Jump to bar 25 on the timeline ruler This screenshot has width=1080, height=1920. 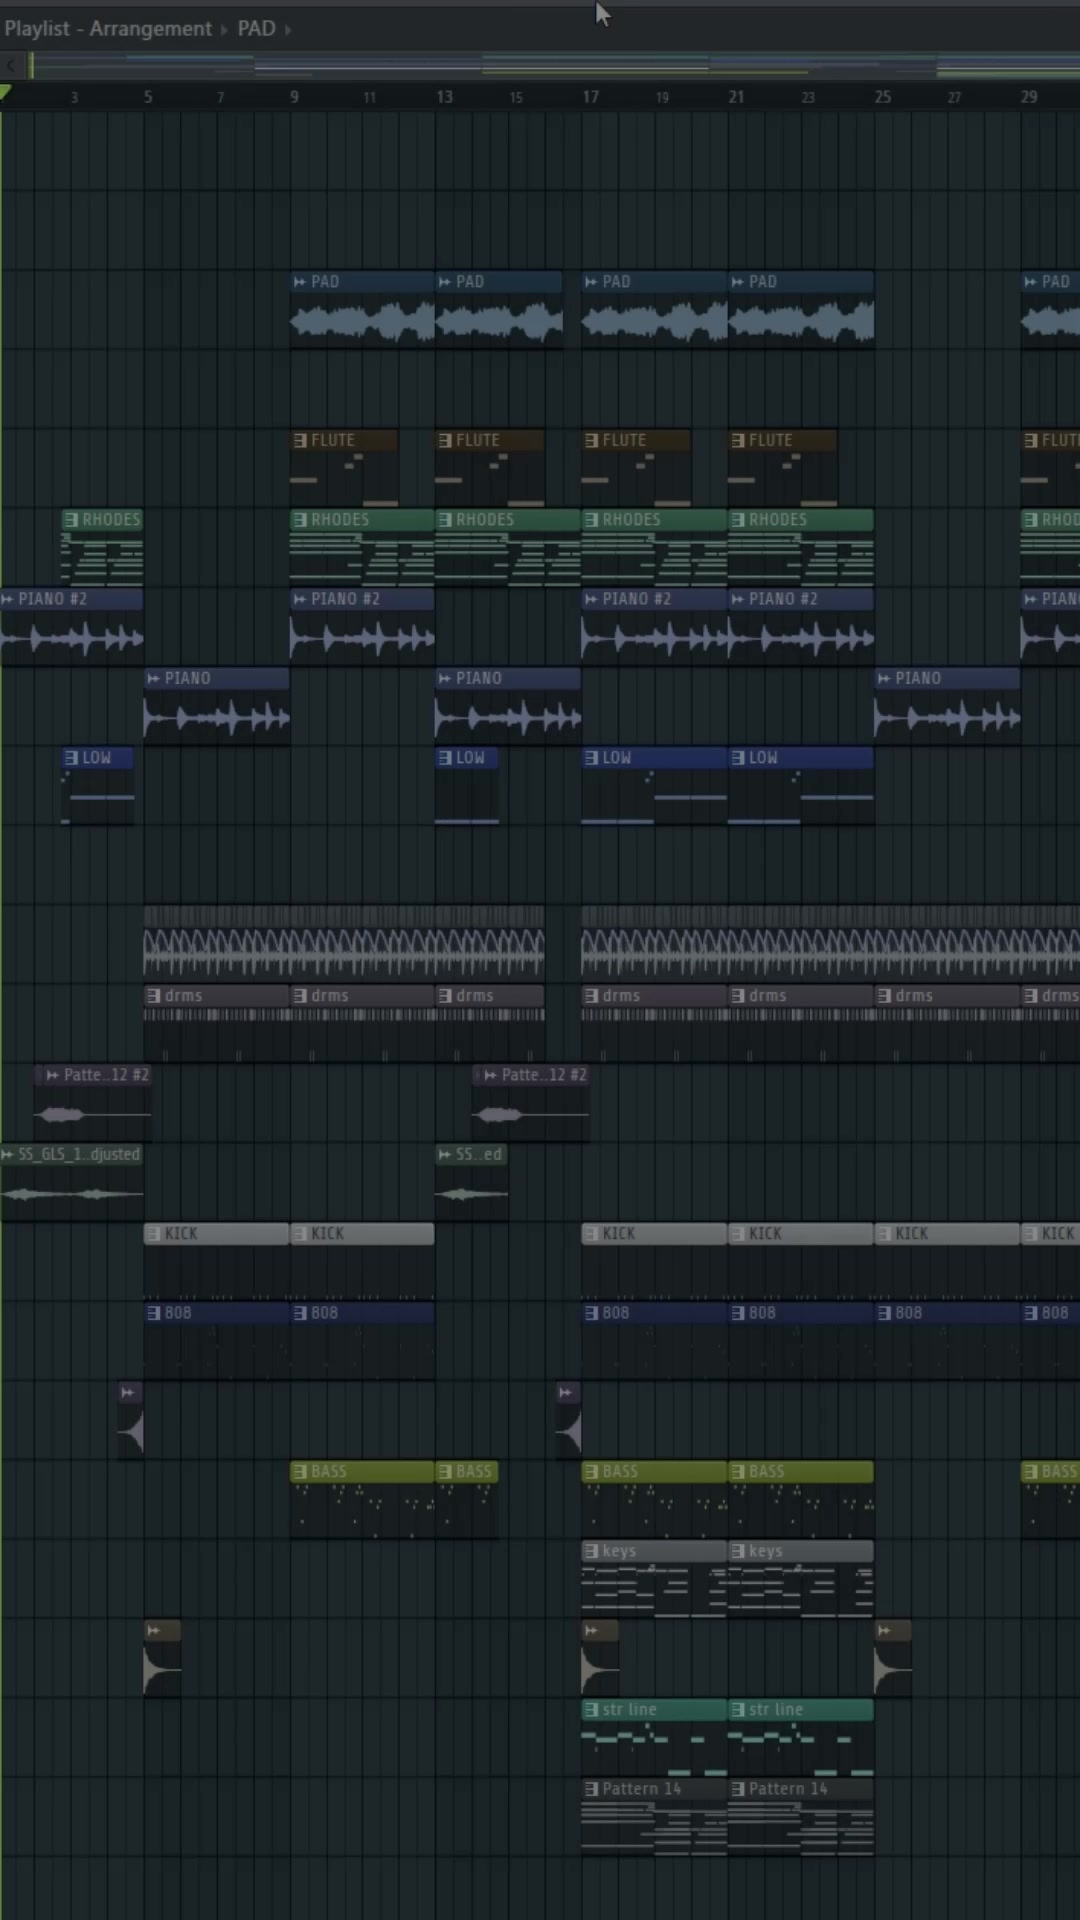(883, 97)
